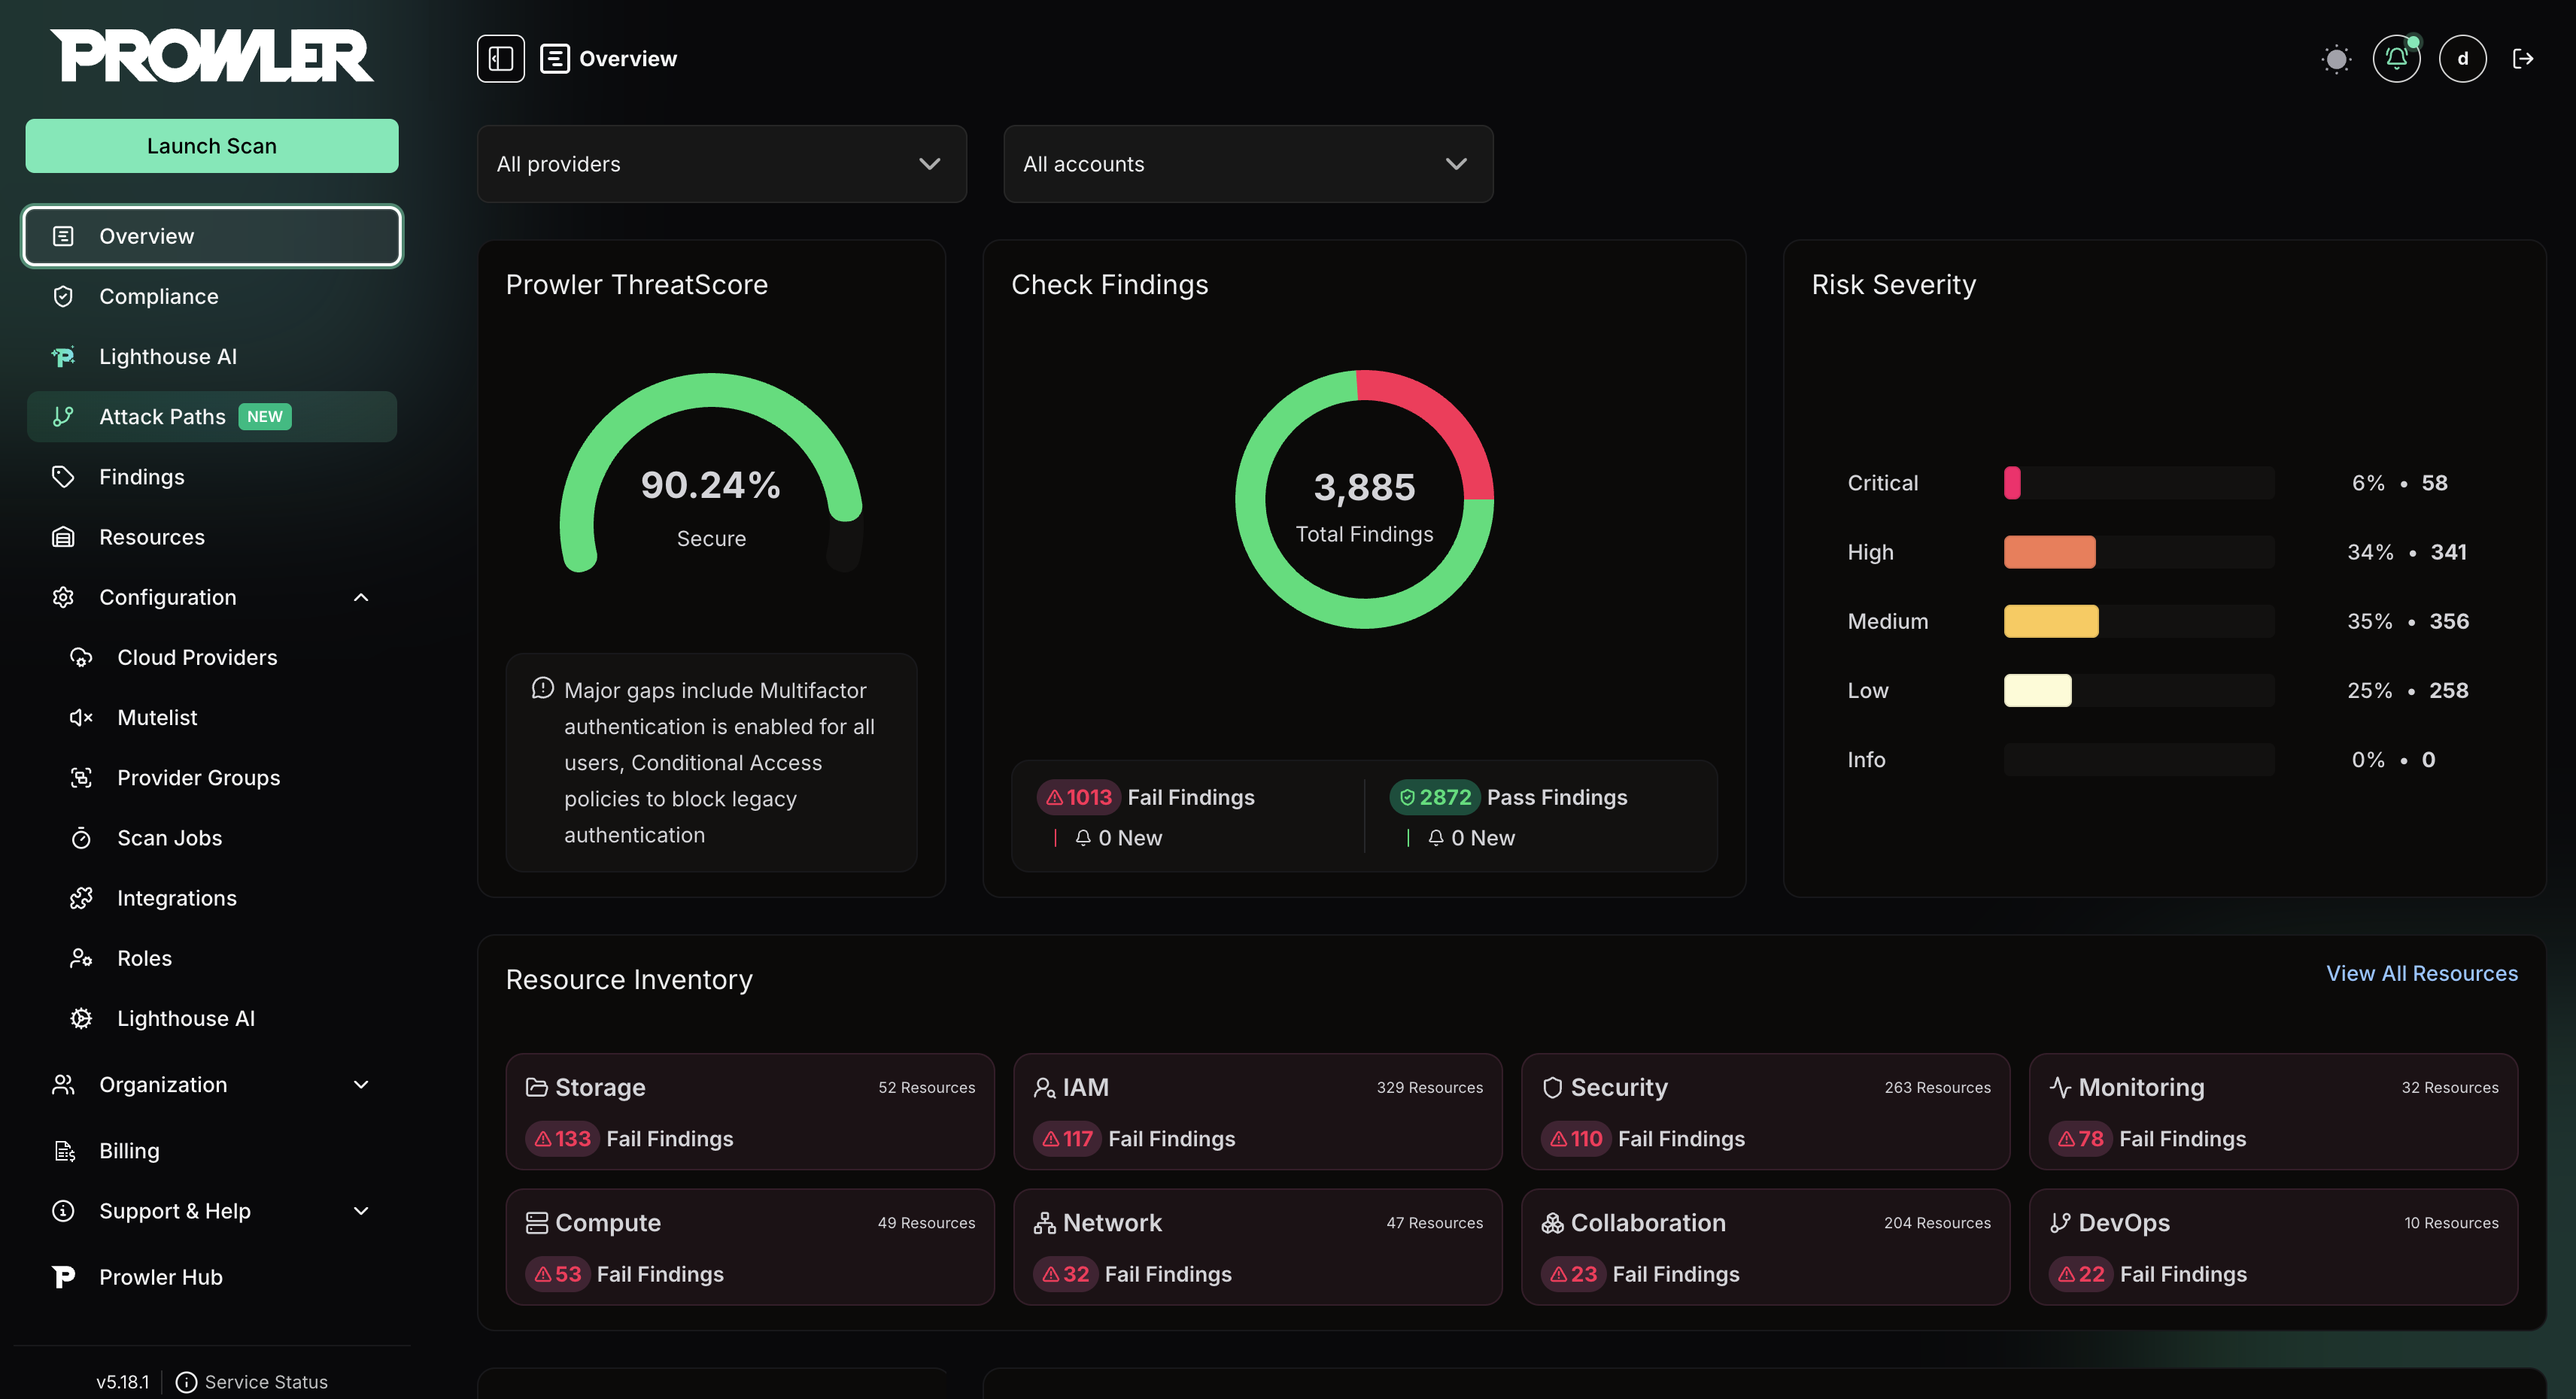Open the user avatar 'd'
The height and width of the screenshot is (1399, 2576).
coord(2462,59)
